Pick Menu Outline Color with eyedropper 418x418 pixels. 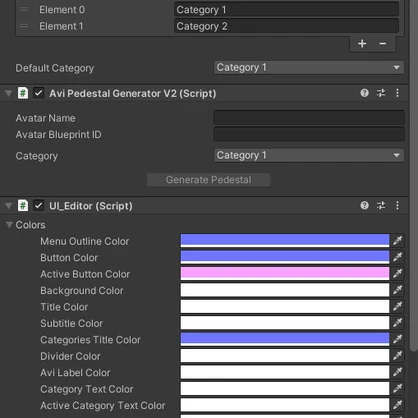[397, 240]
